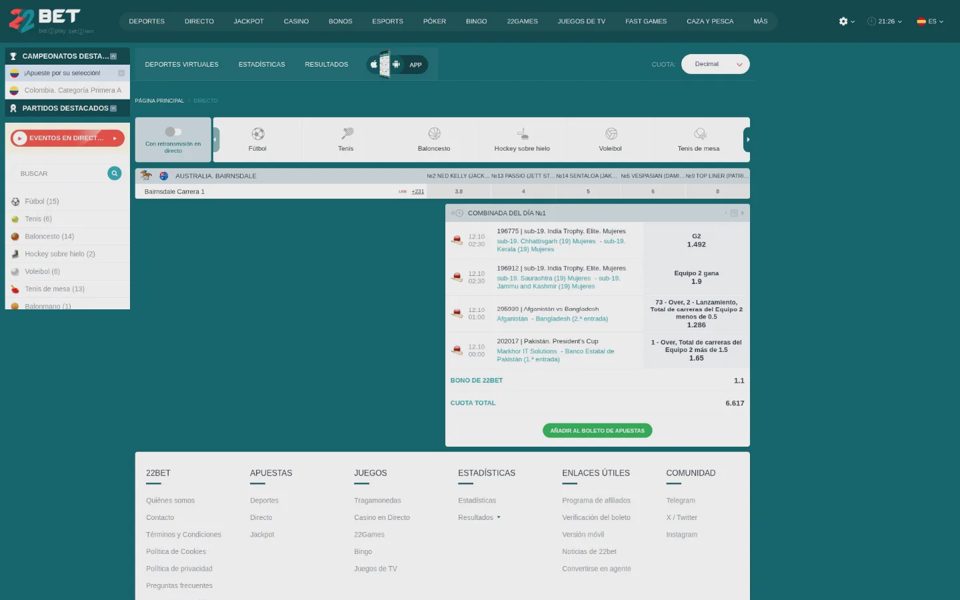
Task: Collapse Partidos Destacados section
Action: pos(113,108)
